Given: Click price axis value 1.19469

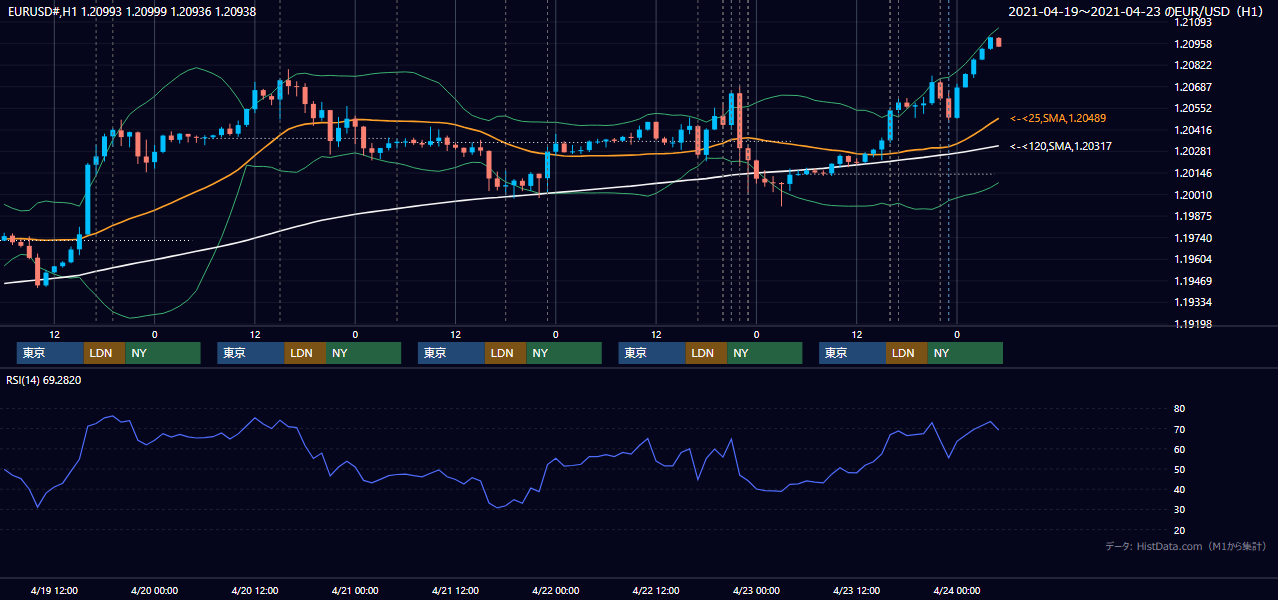Looking at the screenshot, I should click(x=1193, y=281).
